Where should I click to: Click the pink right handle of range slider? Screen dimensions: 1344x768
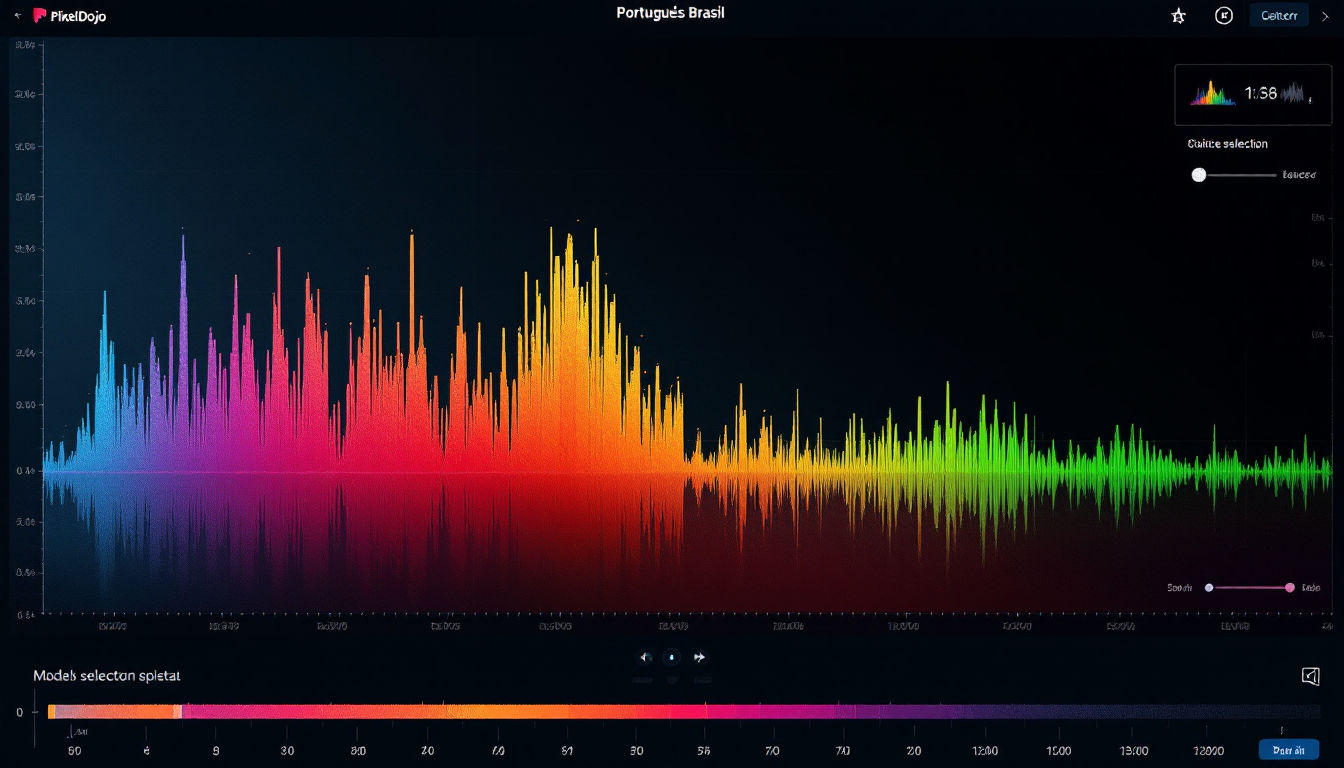[1290, 588]
